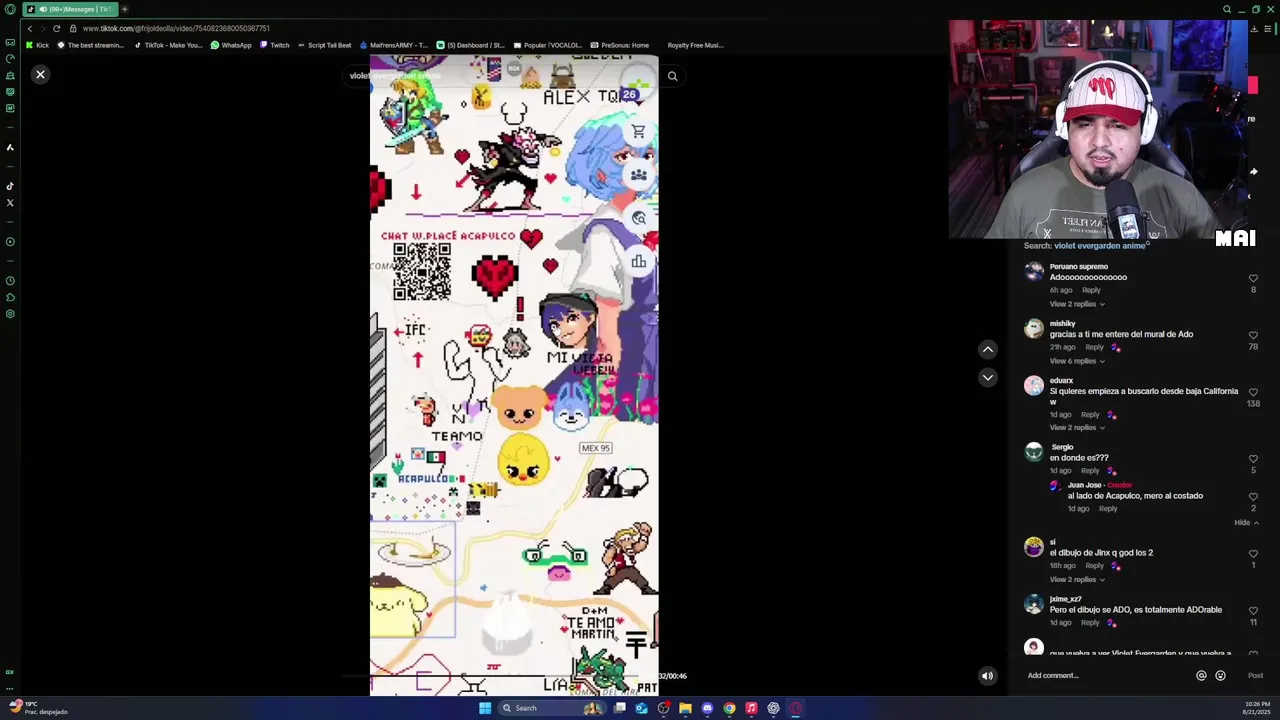The height and width of the screenshot is (720, 1280).
Task: Go back in browser history
Action: 29,28
